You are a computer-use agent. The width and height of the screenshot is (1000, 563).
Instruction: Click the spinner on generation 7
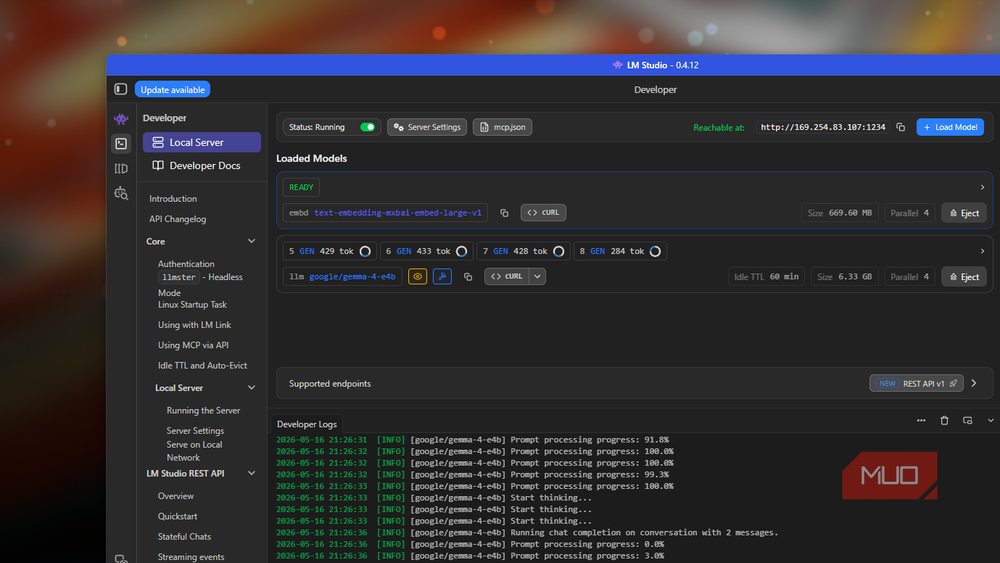(x=559, y=251)
